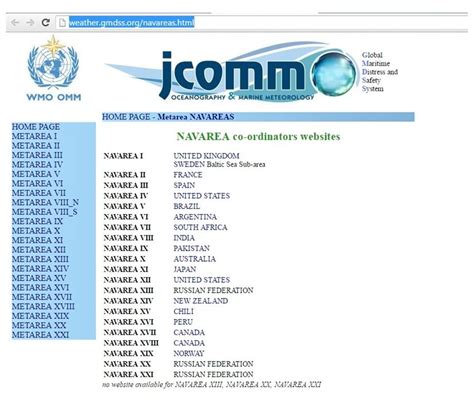The width and height of the screenshot is (474, 408).
Task: Click HOME PAGE in the breadcrumb bar
Action: (x=126, y=117)
